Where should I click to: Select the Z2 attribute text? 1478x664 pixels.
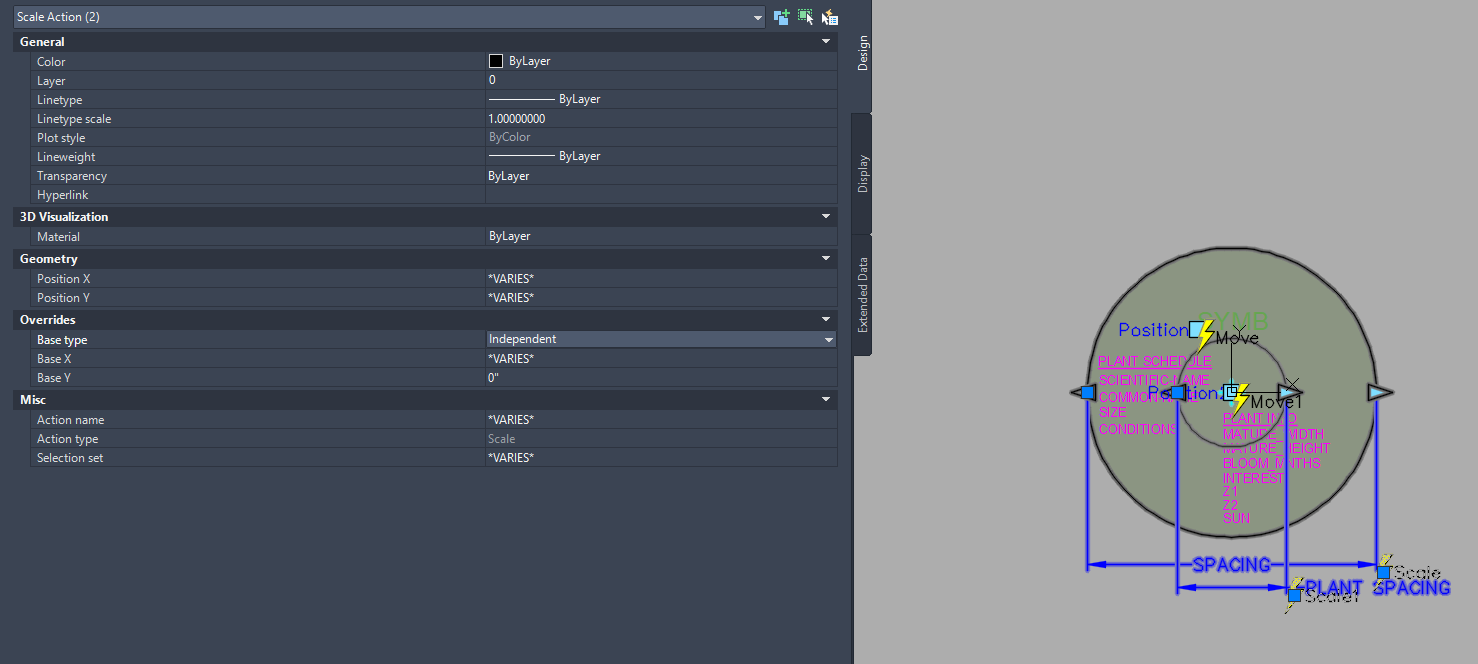1230,505
